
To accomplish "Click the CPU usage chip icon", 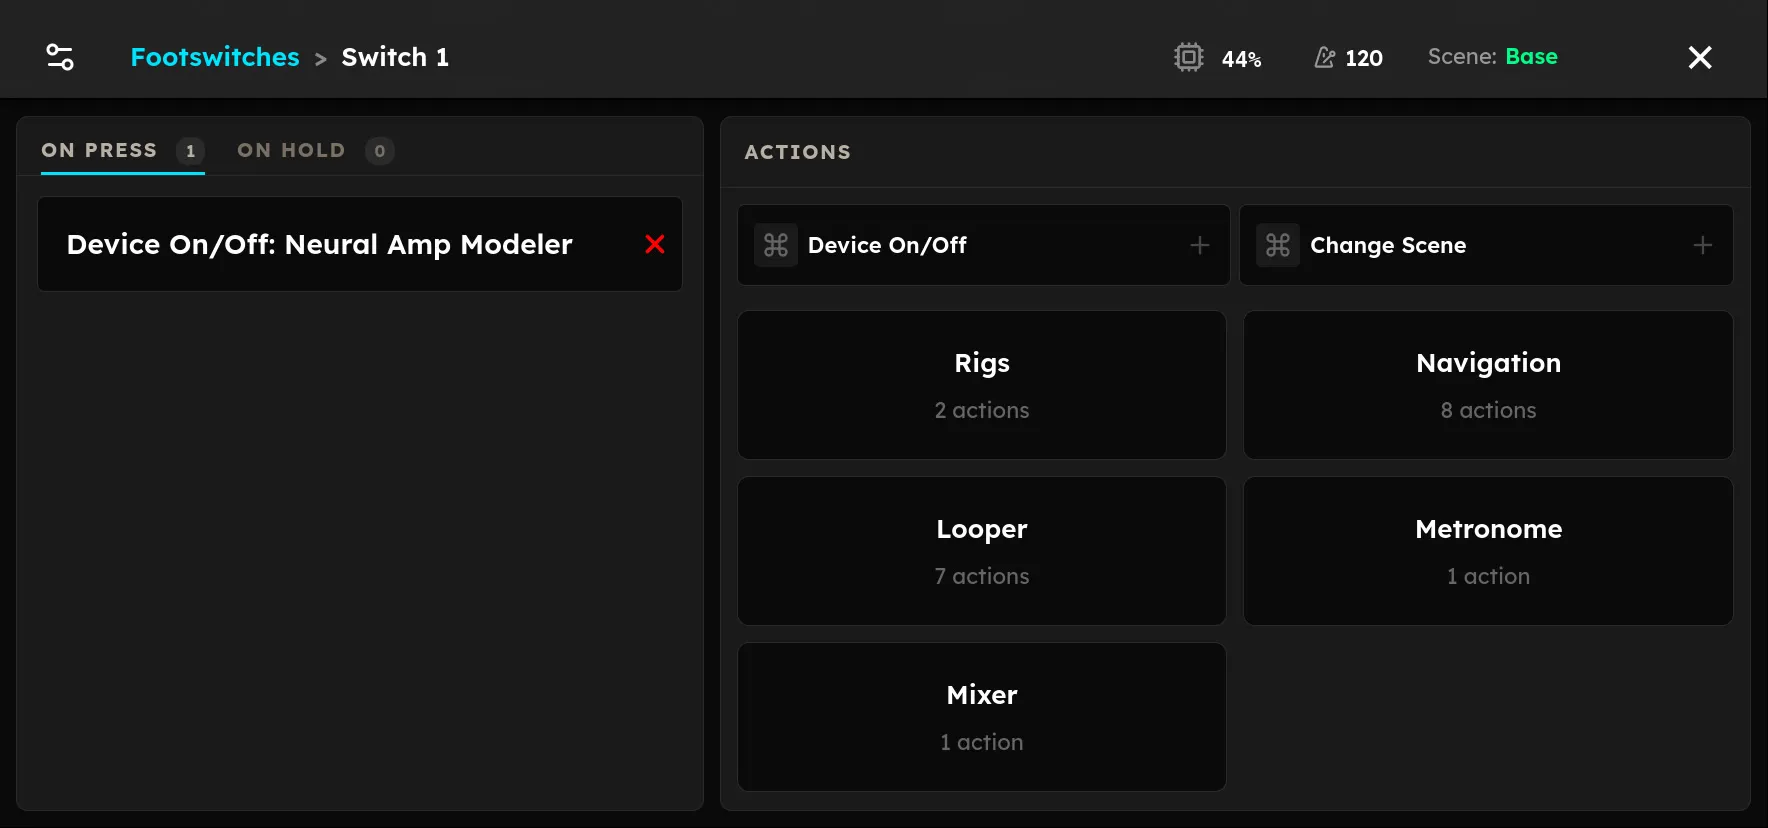I will pyautogui.click(x=1188, y=57).
